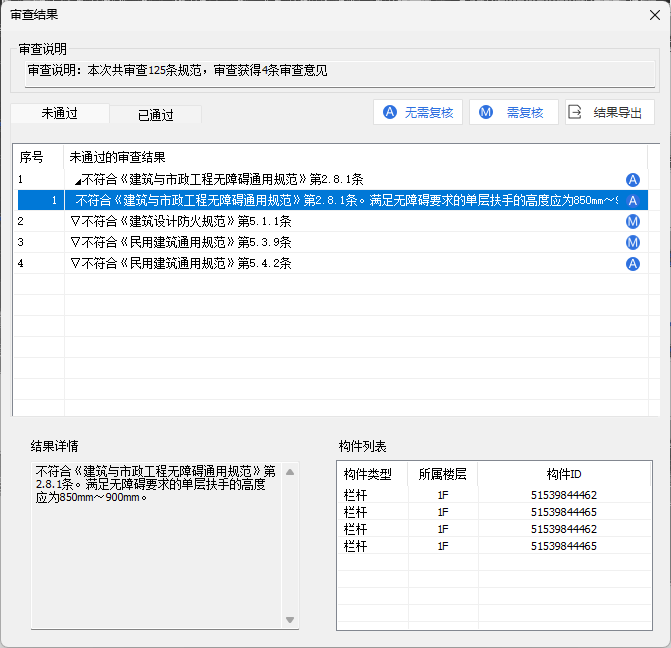Image resolution: width=671 pixels, height=648 pixels.
Task: Click the 无需复核 button
Action: coord(417,113)
